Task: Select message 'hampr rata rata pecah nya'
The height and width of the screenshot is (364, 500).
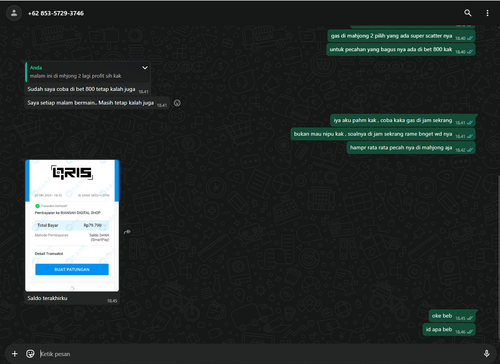Action: pyautogui.click(x=411, y=148)
